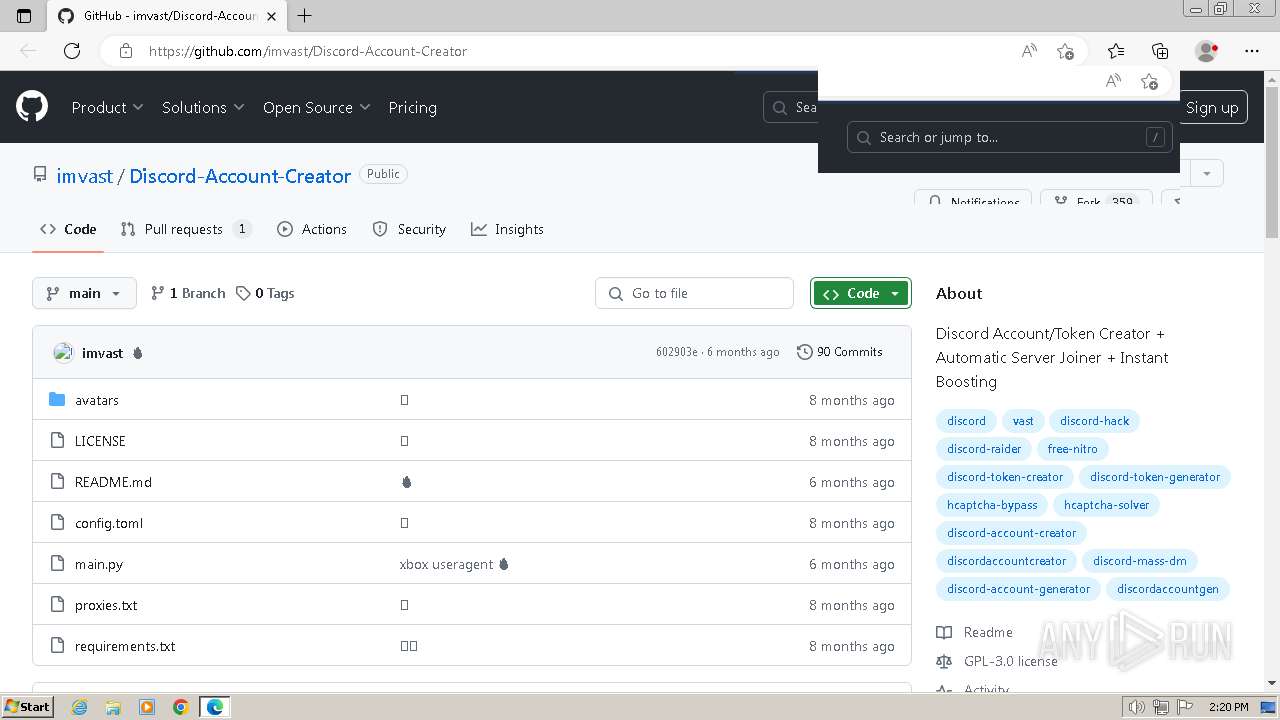Open the README.md file

[x=113, y=482]
